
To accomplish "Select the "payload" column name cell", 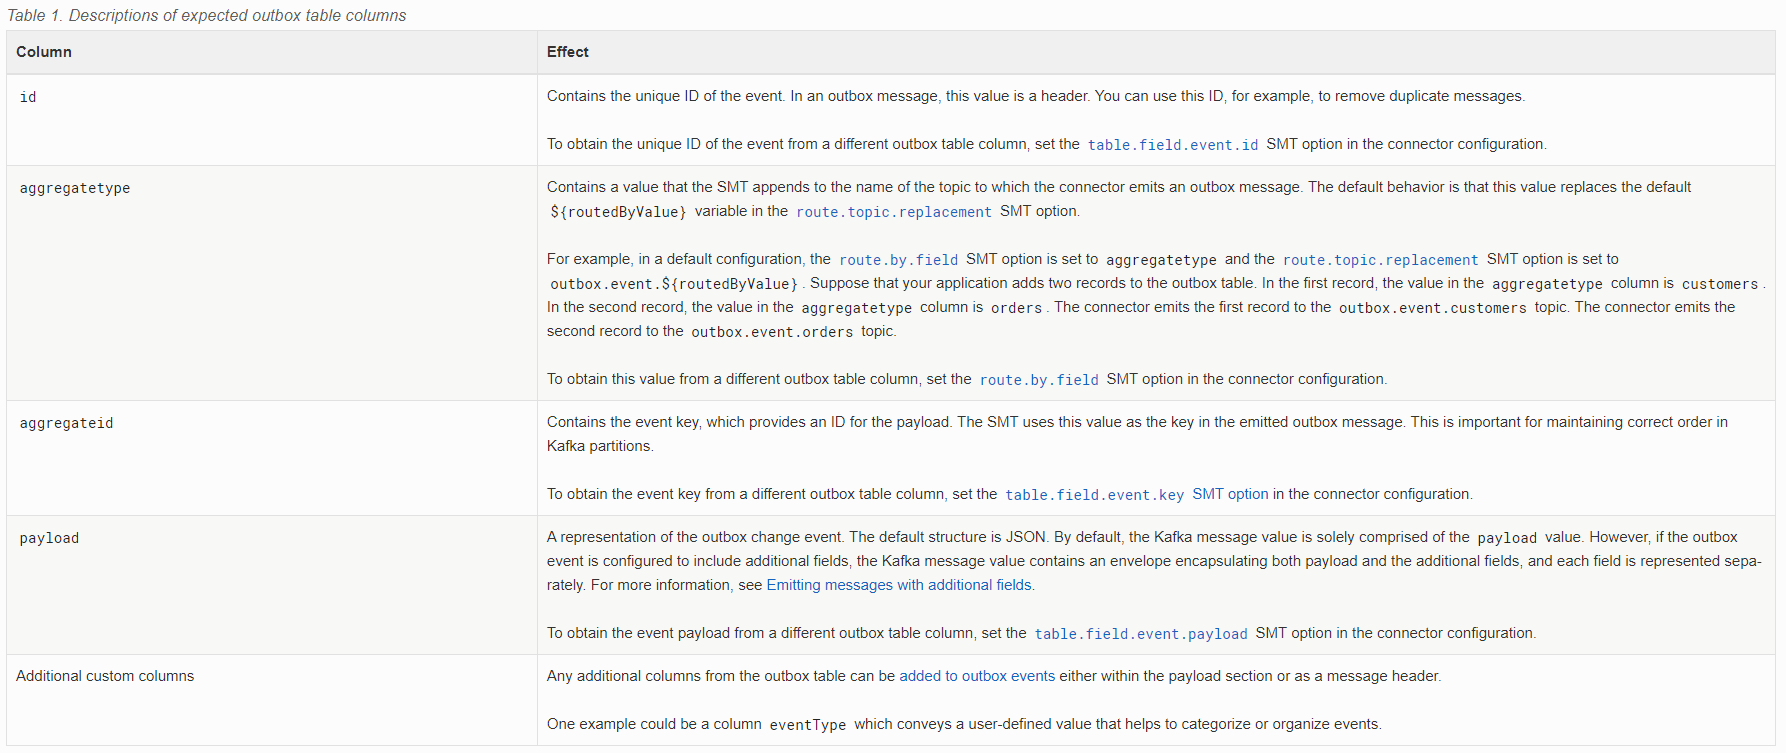I will tap(49, 538).
